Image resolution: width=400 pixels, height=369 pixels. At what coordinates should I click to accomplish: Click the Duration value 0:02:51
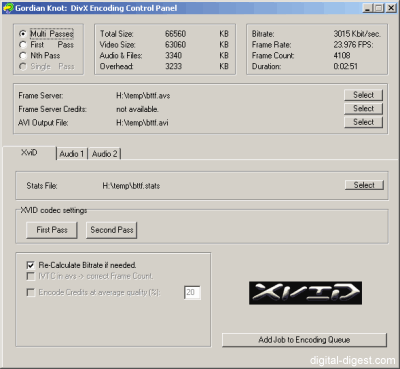coord(345,66)
